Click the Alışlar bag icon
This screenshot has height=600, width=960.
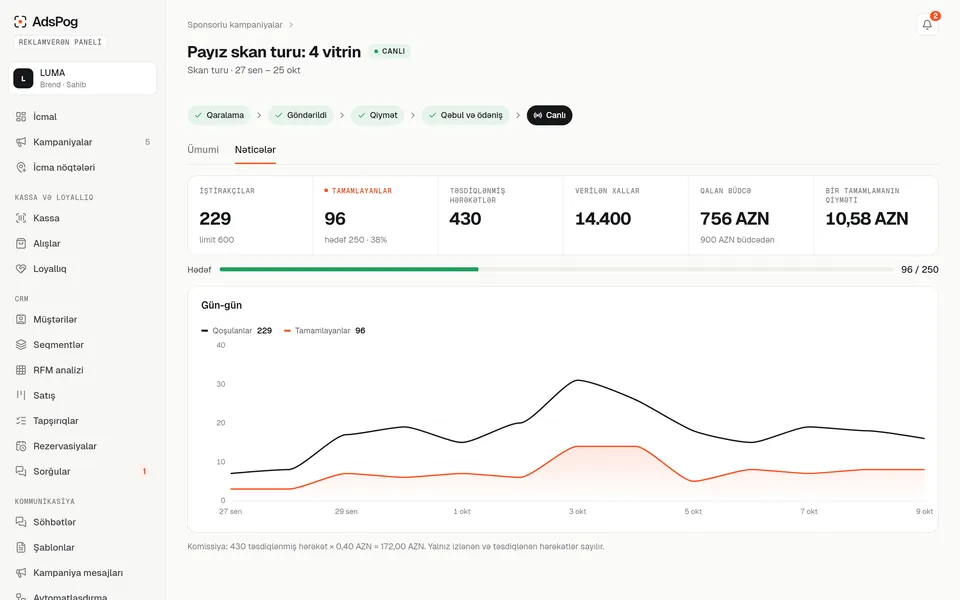point(21,243)
